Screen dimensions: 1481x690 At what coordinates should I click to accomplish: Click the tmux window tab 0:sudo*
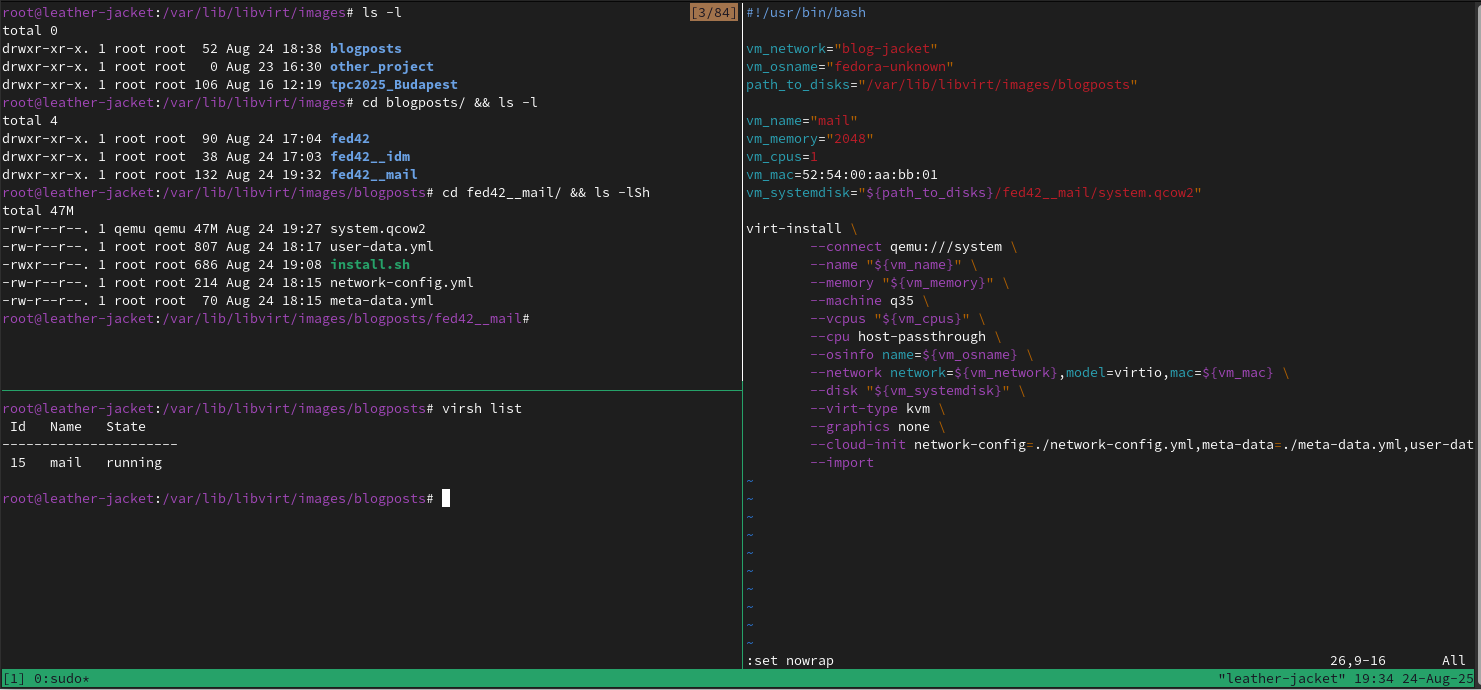tap(62, 679)
